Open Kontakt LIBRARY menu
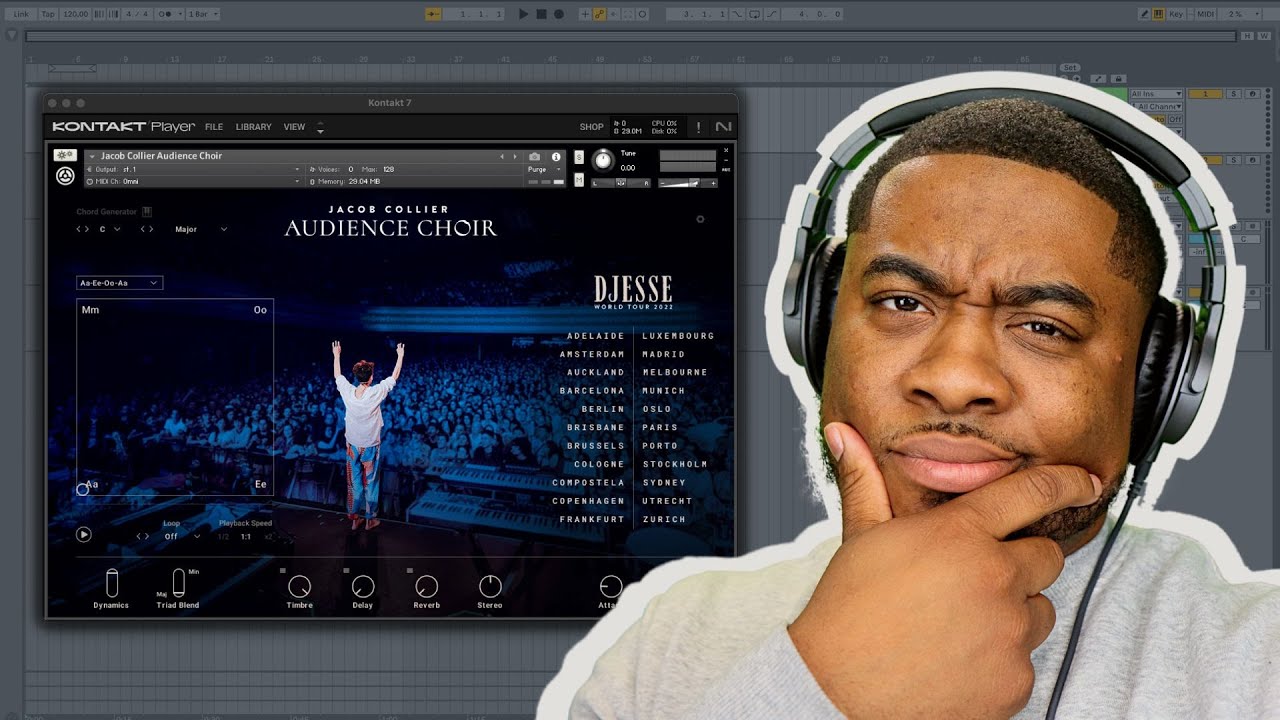 click(x=253, y=127)
